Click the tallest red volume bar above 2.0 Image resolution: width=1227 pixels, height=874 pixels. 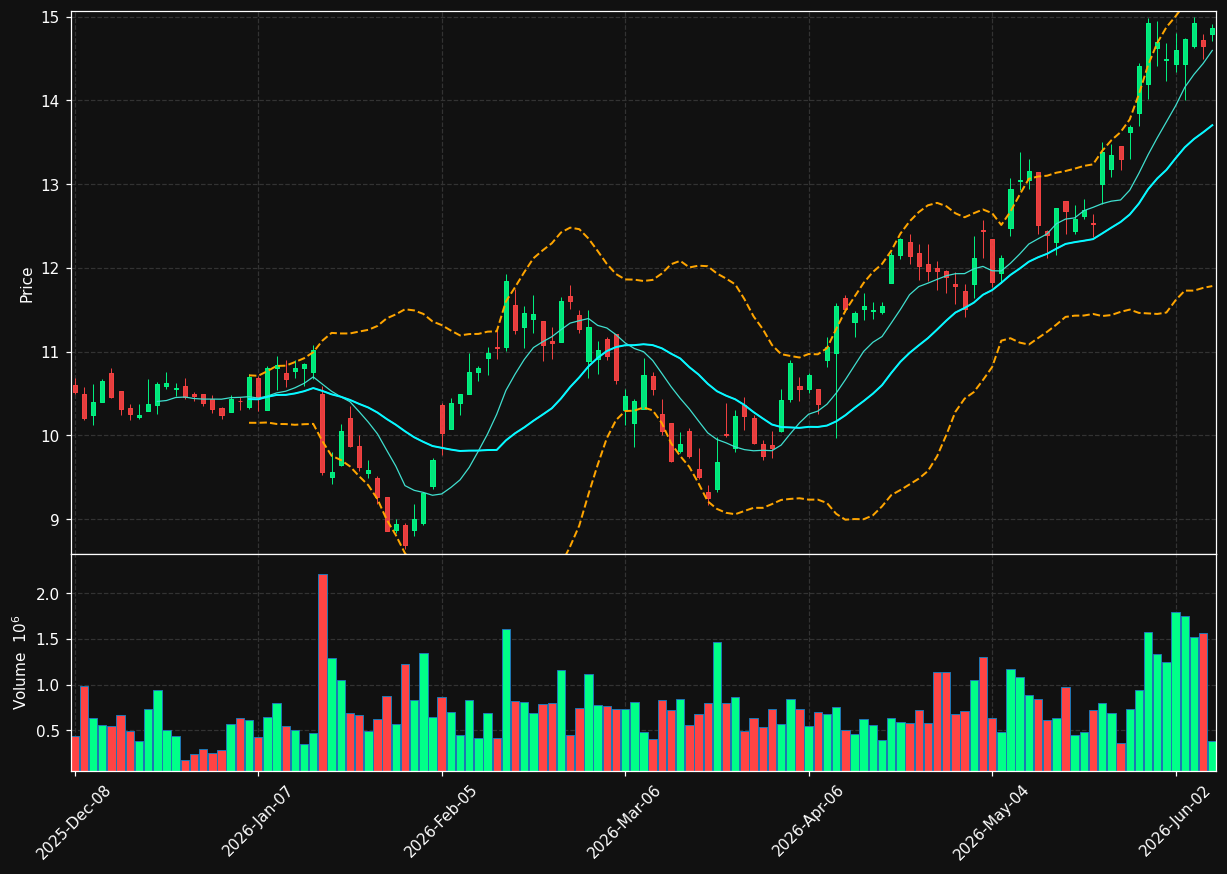pyautogui.click(x=323, y=672)
